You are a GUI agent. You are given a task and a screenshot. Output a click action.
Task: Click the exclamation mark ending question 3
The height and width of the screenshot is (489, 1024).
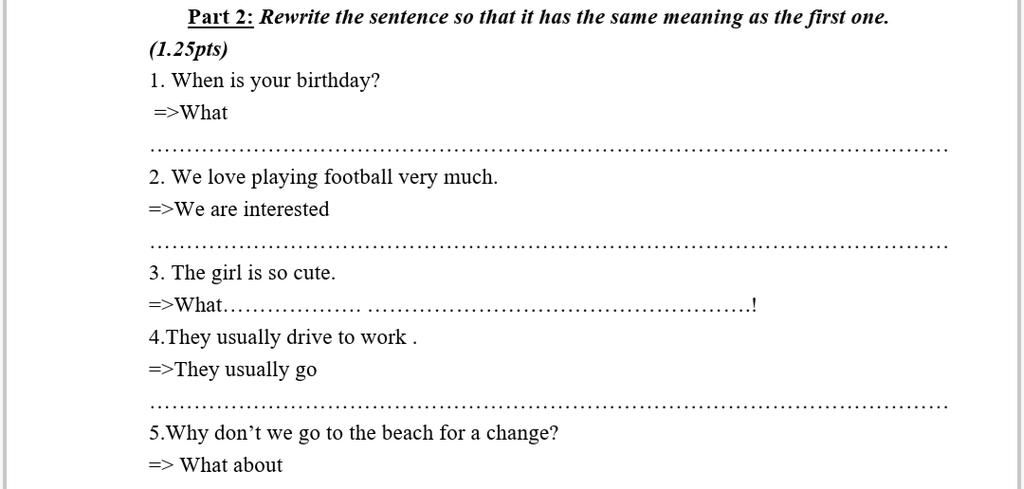pyautogui.click(x=754, y=304)
